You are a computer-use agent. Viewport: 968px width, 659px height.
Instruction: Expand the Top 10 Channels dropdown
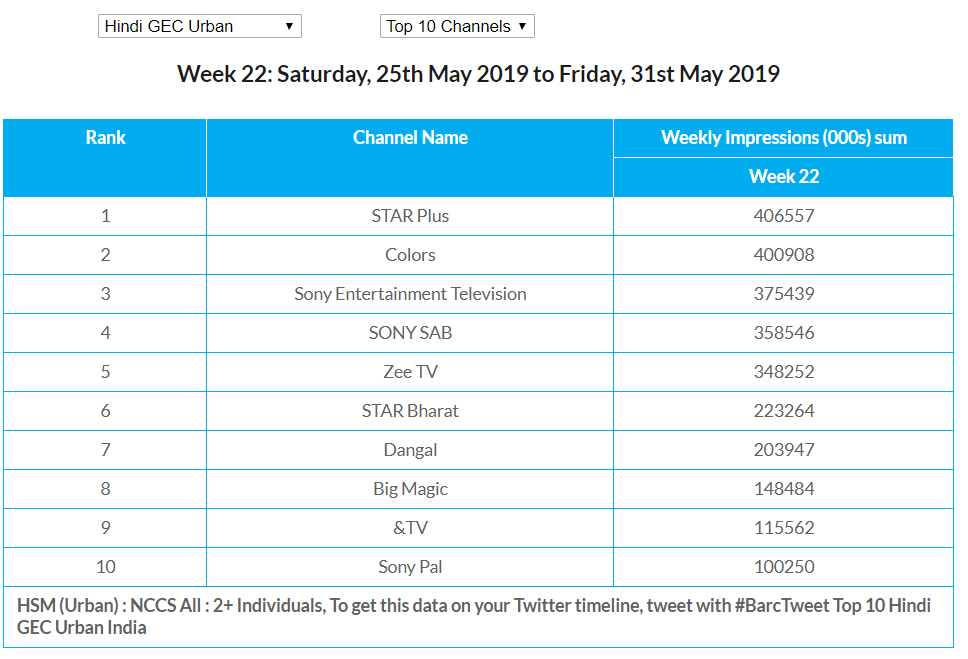tap(457, 27)
